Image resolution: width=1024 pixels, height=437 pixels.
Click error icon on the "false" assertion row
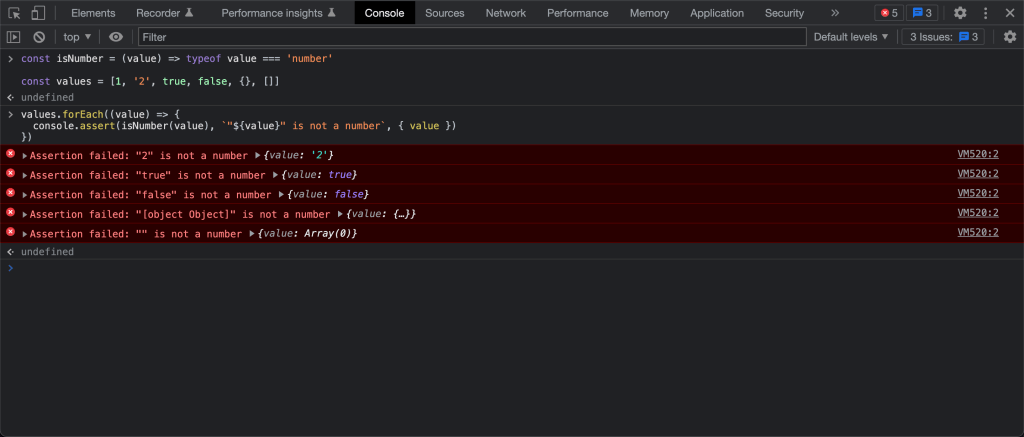[x=10, y=193]
